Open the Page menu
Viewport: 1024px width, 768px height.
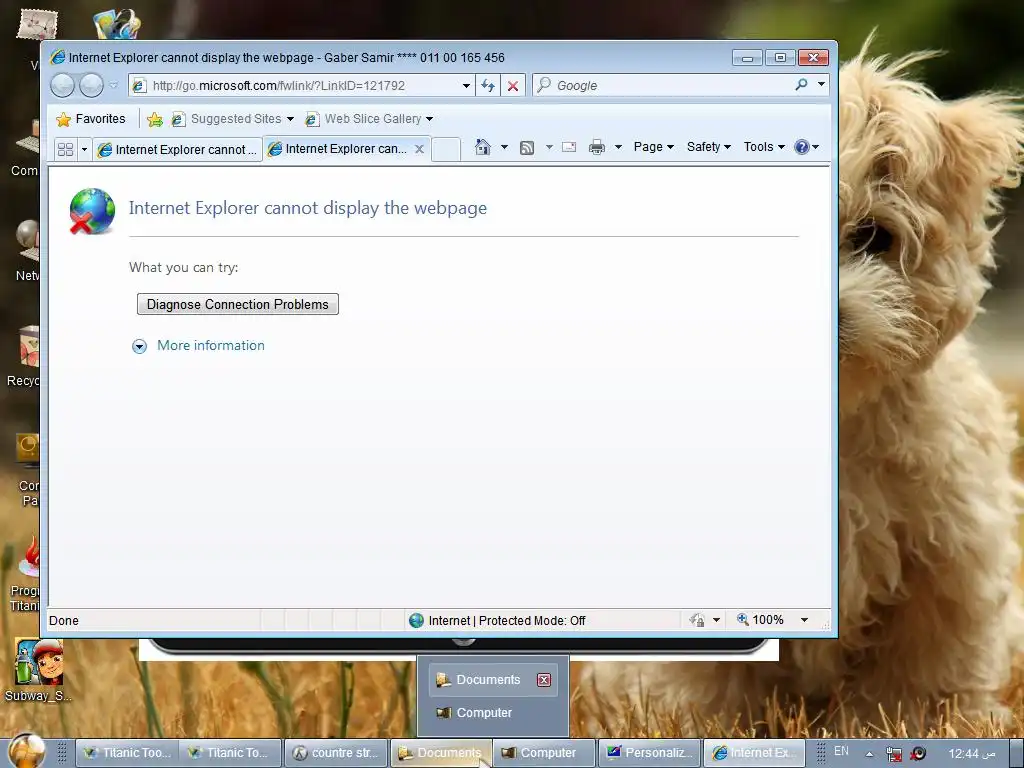653,147
